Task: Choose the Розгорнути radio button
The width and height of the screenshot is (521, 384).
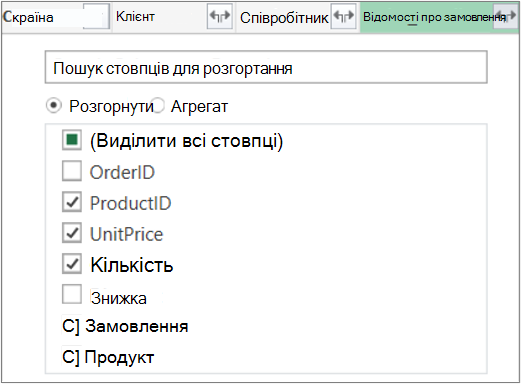Action: click(x=53, y=106)
